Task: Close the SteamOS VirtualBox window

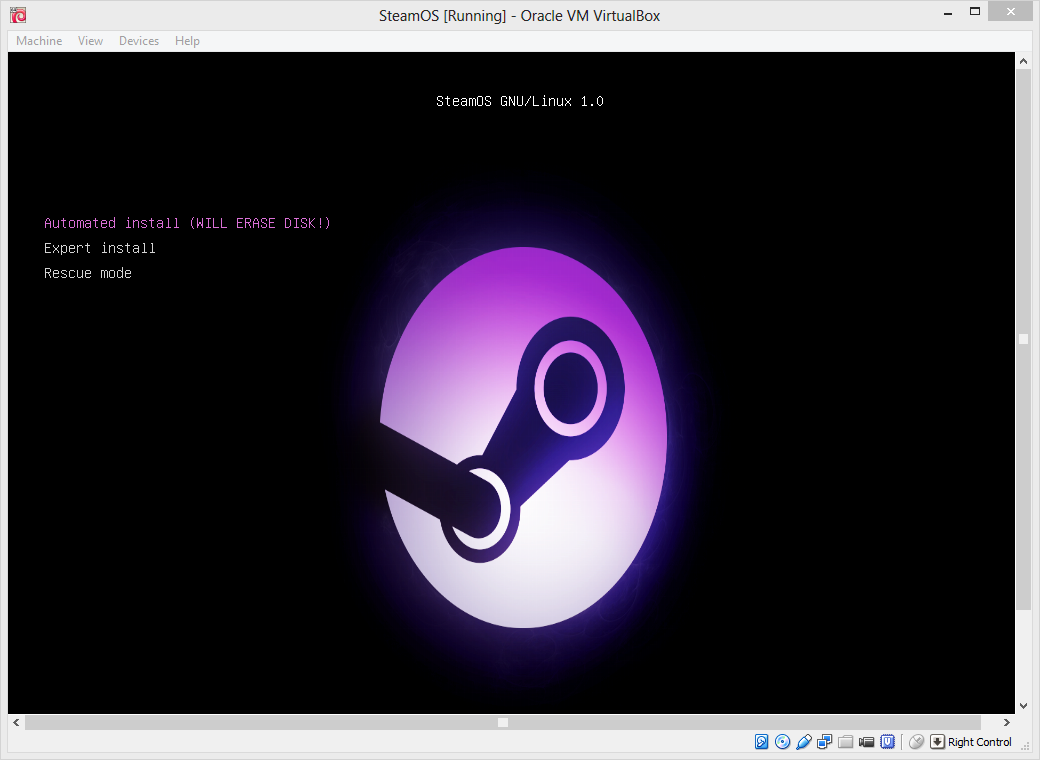Action: [1010, 11]
